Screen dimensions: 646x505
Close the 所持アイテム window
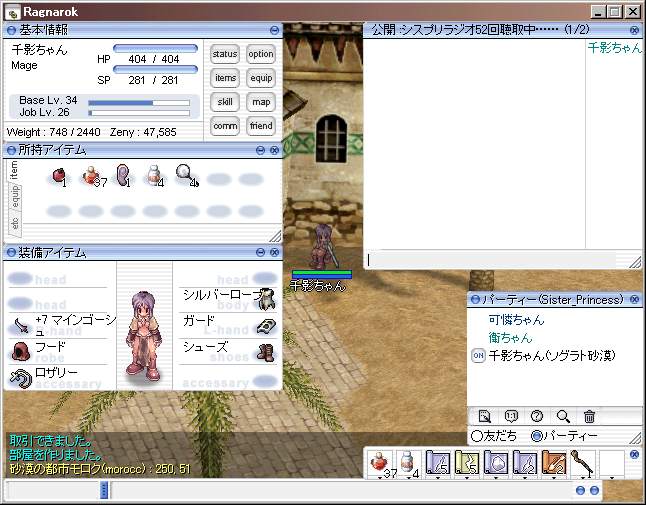(274, 150)
